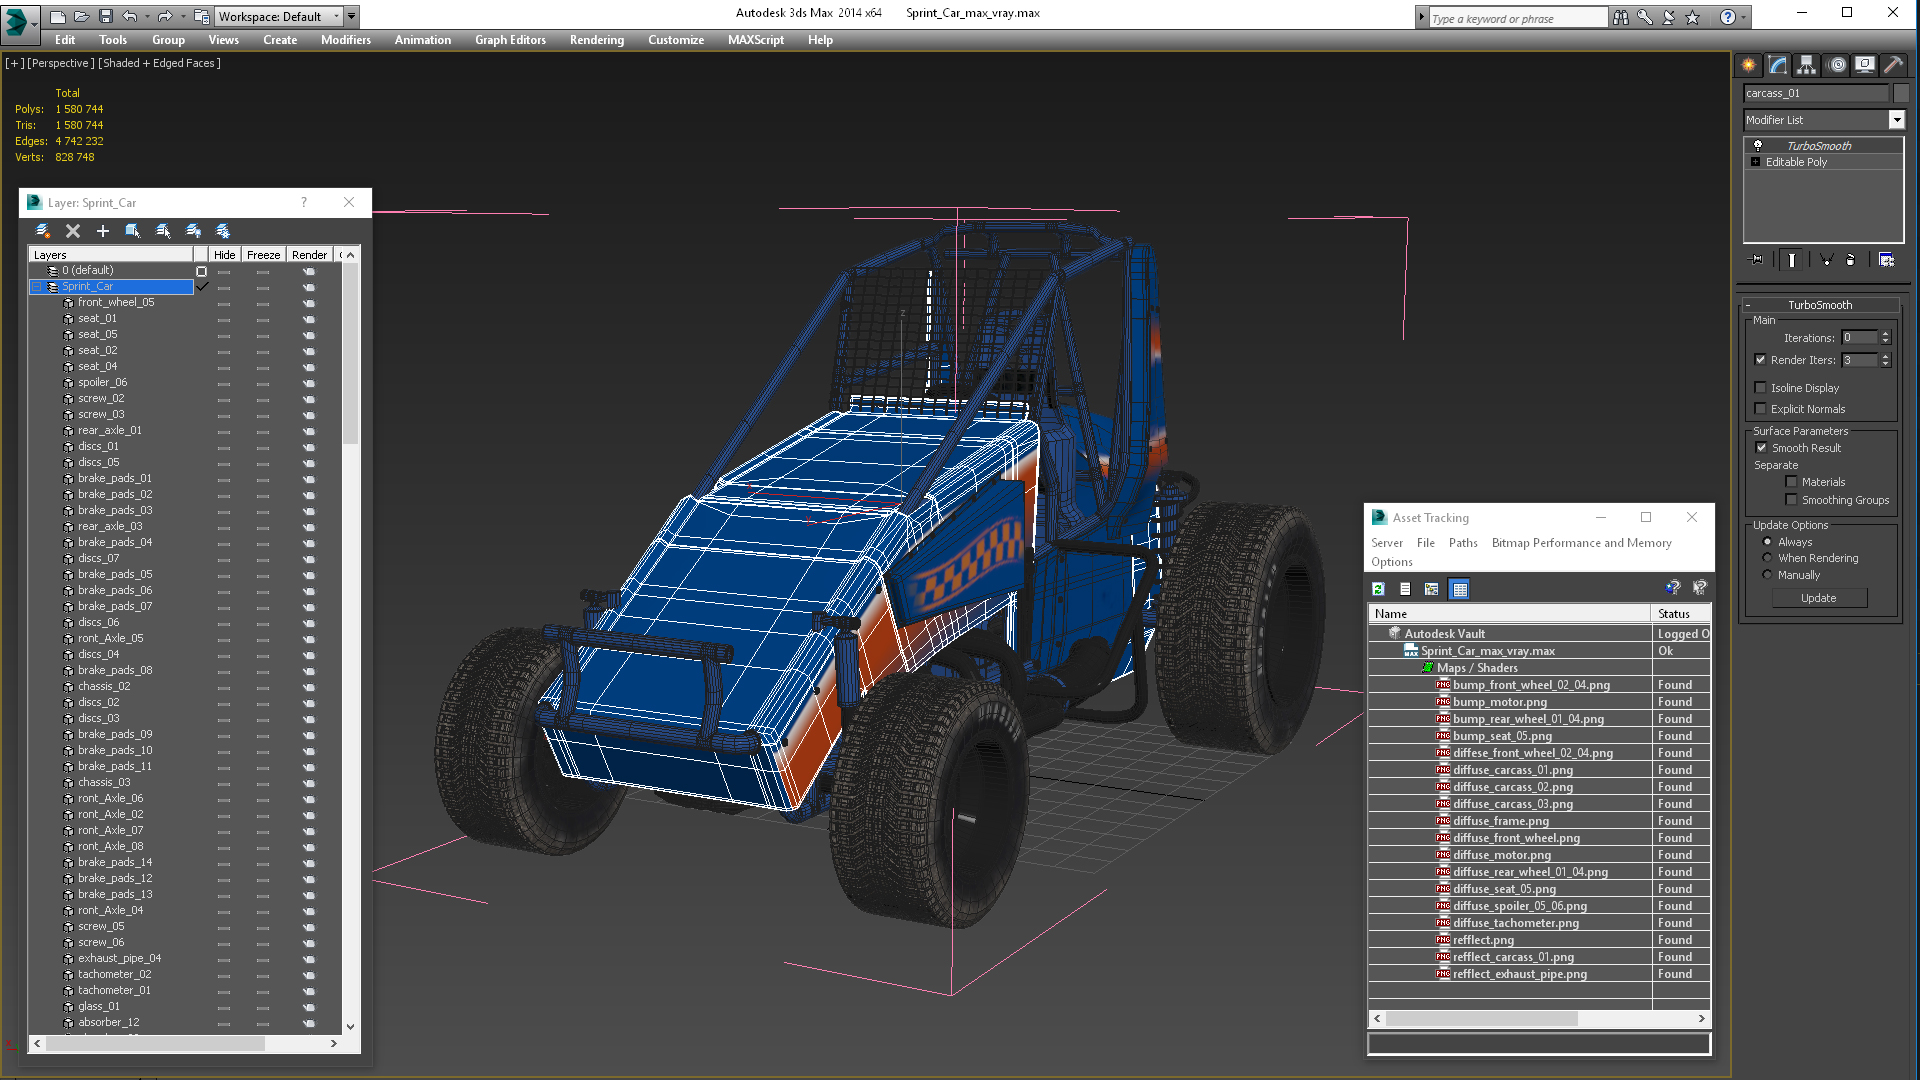Click the Hide column header in Layer dialog
The image size is (1920, 1080).
point(224,255)
